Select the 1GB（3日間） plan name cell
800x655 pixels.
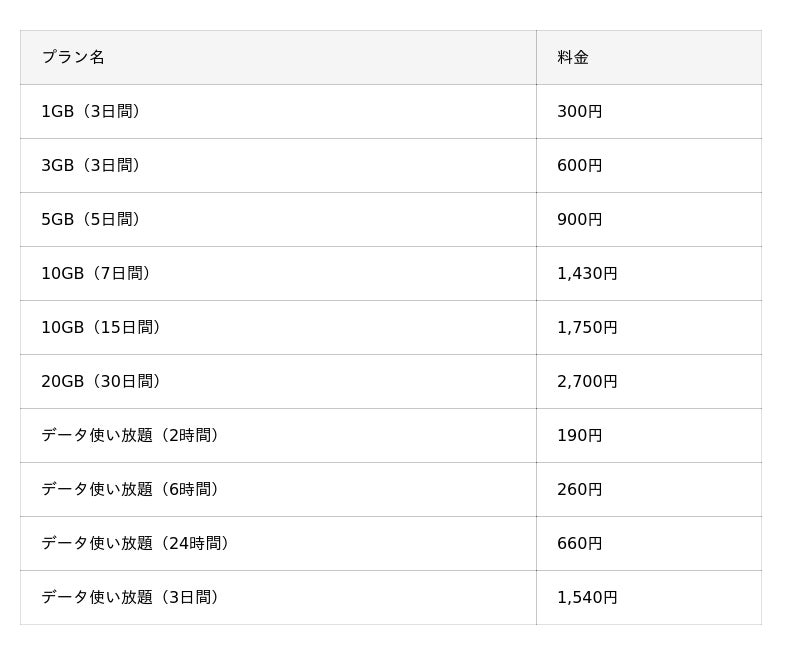point(90,111)
